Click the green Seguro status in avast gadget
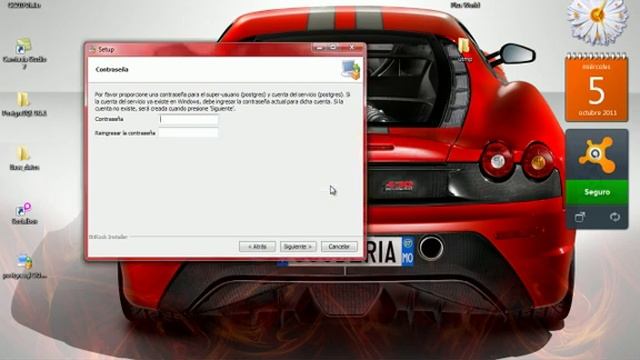Screen dimensions: 640x360 [597, 192]
